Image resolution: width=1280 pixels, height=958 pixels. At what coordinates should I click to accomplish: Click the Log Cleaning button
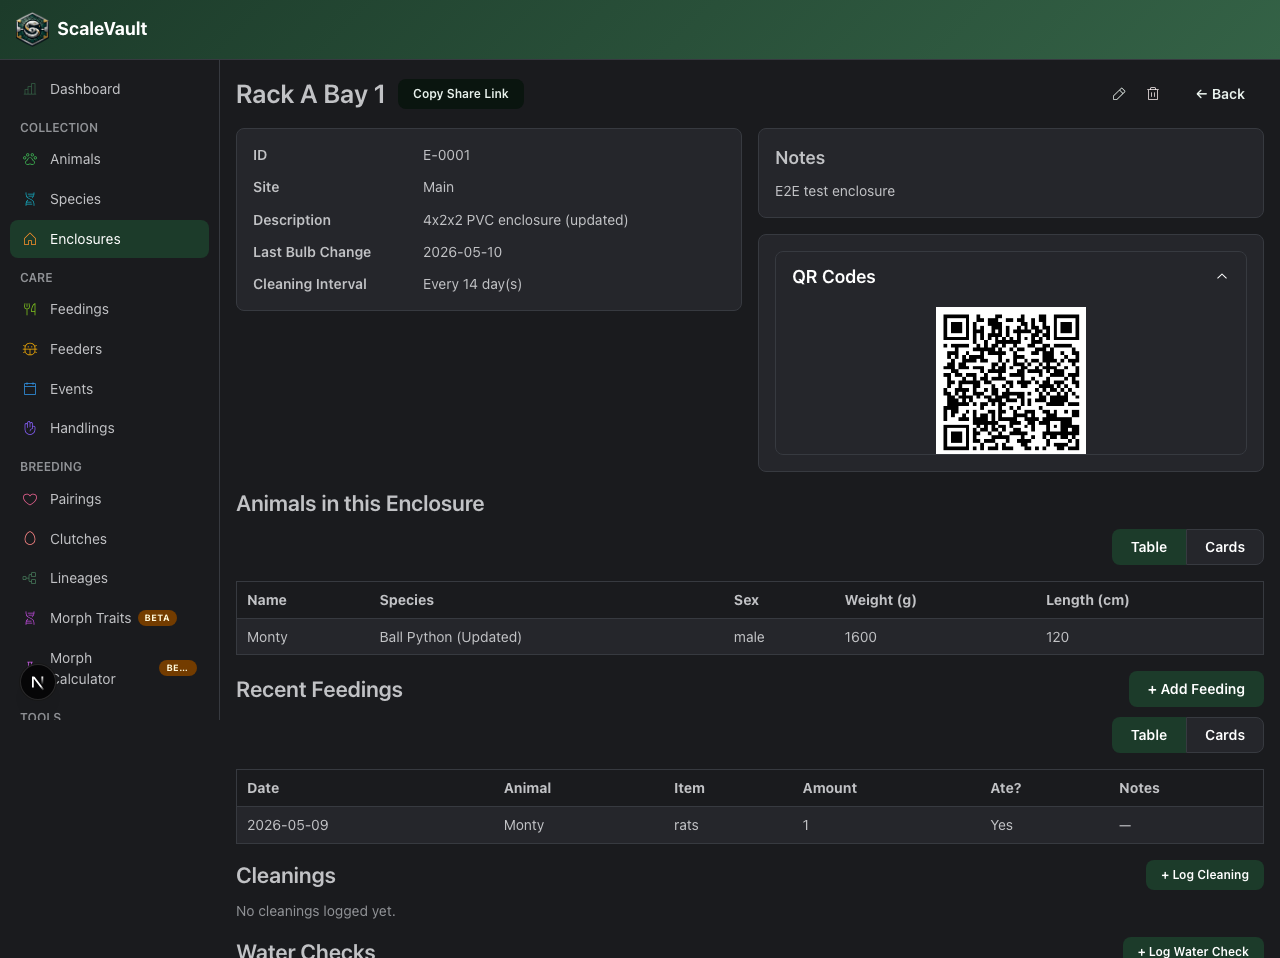pos(1205,875)
